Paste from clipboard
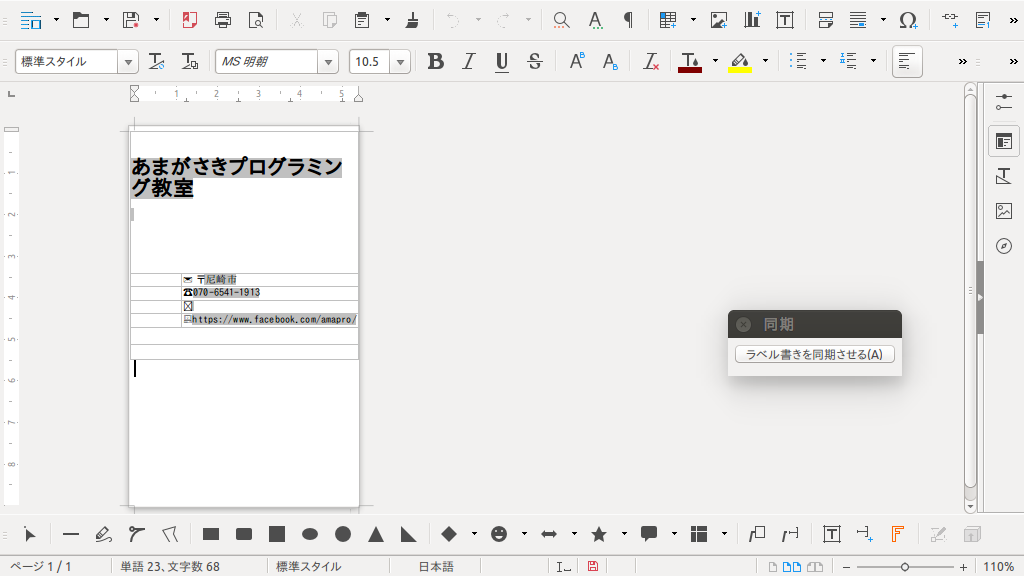This screenshot has width=1024, height=576. [362, 20]
